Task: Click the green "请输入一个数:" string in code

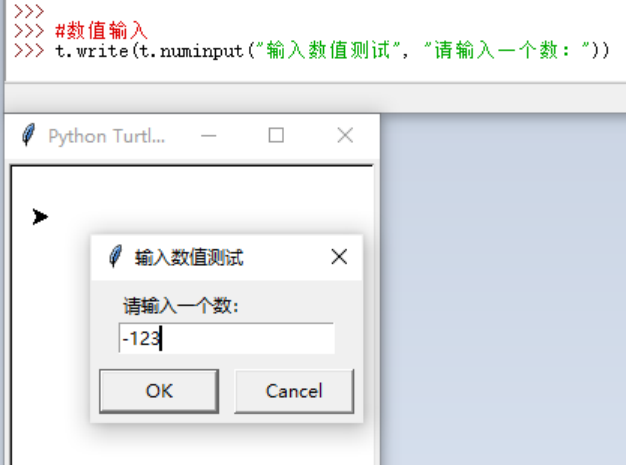Action: pos(507,50)
